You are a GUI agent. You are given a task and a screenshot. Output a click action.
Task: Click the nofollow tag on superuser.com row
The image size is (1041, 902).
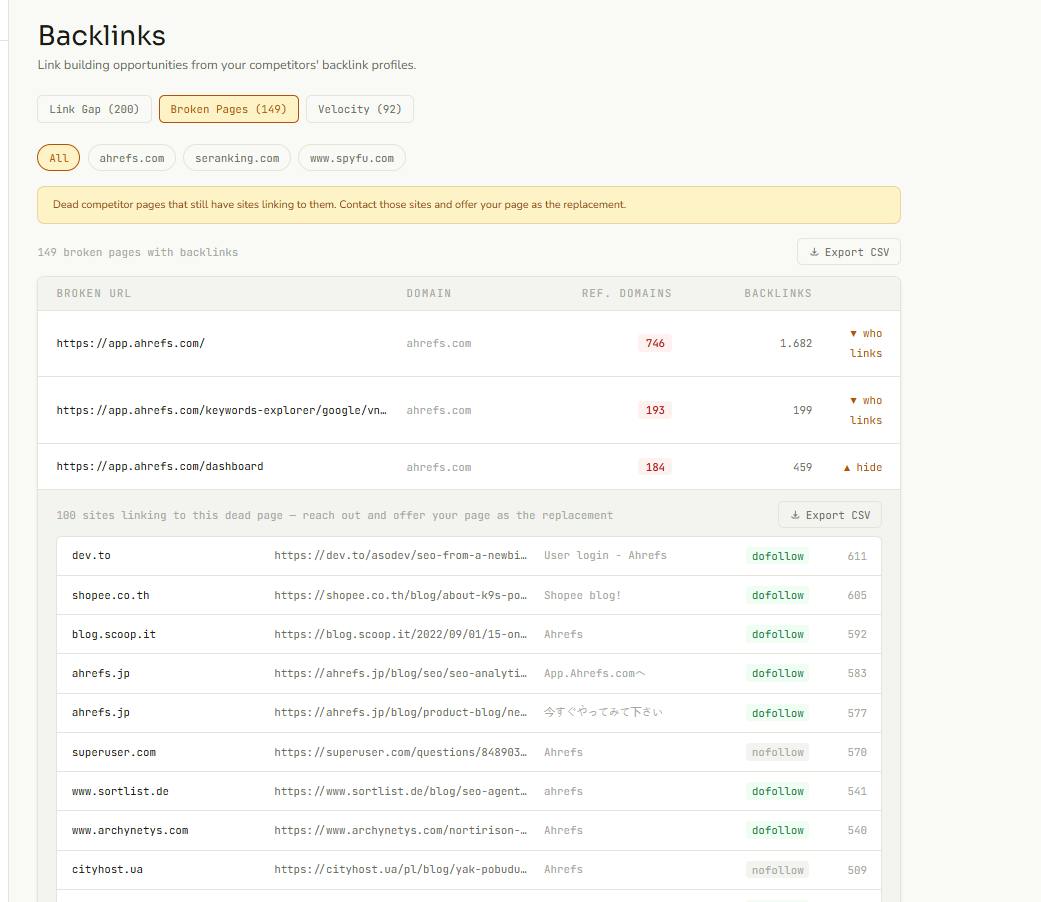[x=777, y=752]
